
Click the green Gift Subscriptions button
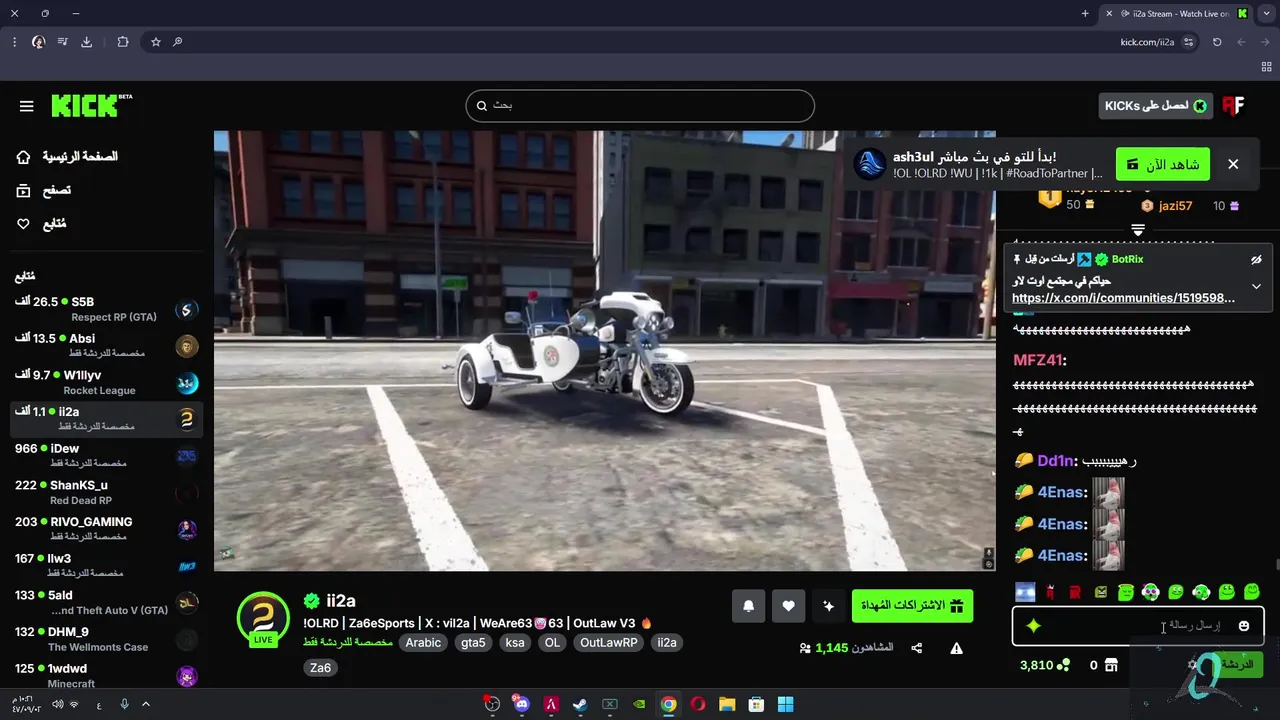pos(912,606)
